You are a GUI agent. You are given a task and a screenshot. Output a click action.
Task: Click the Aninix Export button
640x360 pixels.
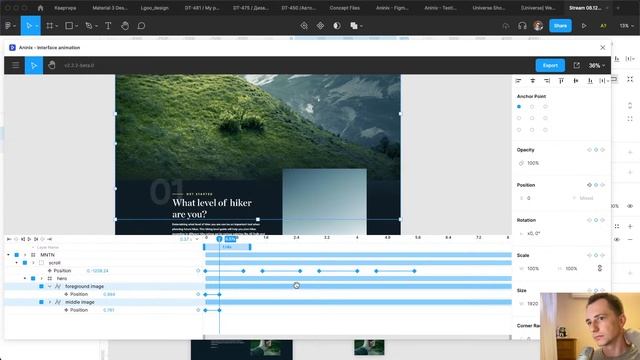(550, 65)
